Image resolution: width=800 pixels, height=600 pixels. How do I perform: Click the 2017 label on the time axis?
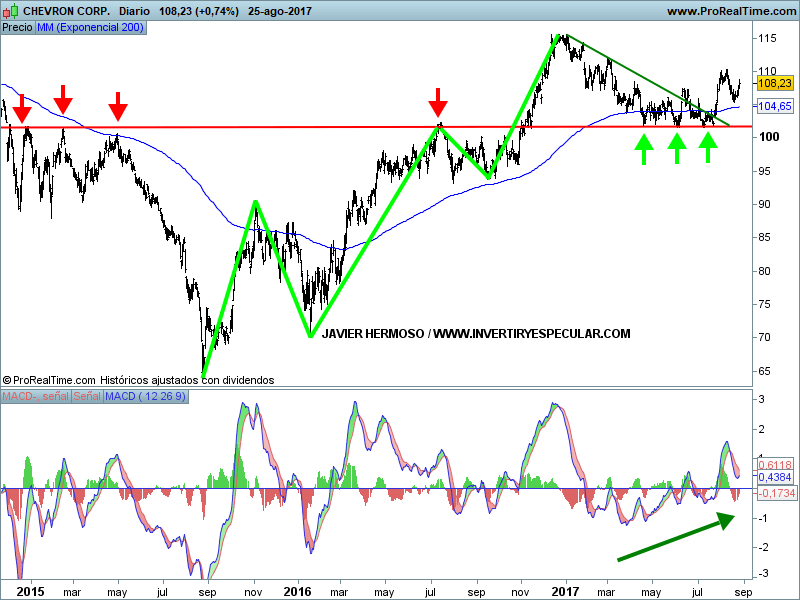[x=565, y=591]
